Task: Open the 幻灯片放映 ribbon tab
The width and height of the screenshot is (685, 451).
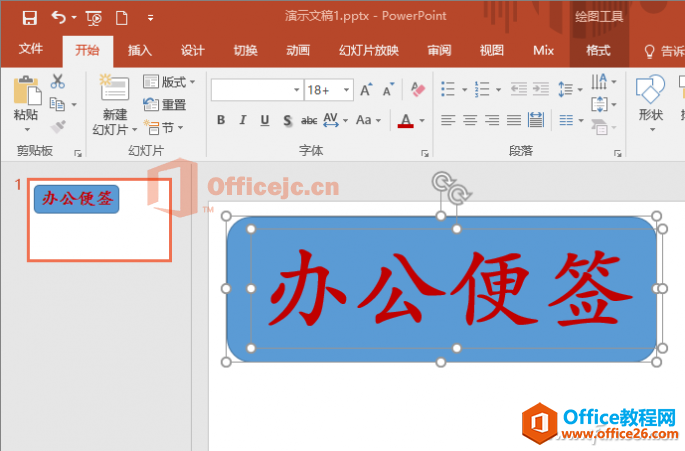Action: pyautogui.click(x=369, y=51)
